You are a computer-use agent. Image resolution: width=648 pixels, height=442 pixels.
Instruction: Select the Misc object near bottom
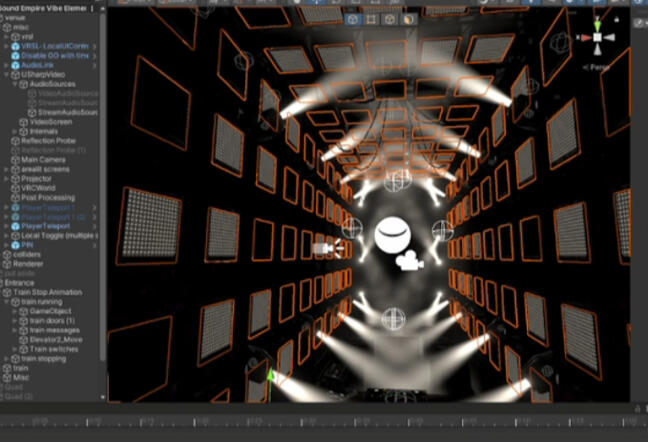pos(21,378)
